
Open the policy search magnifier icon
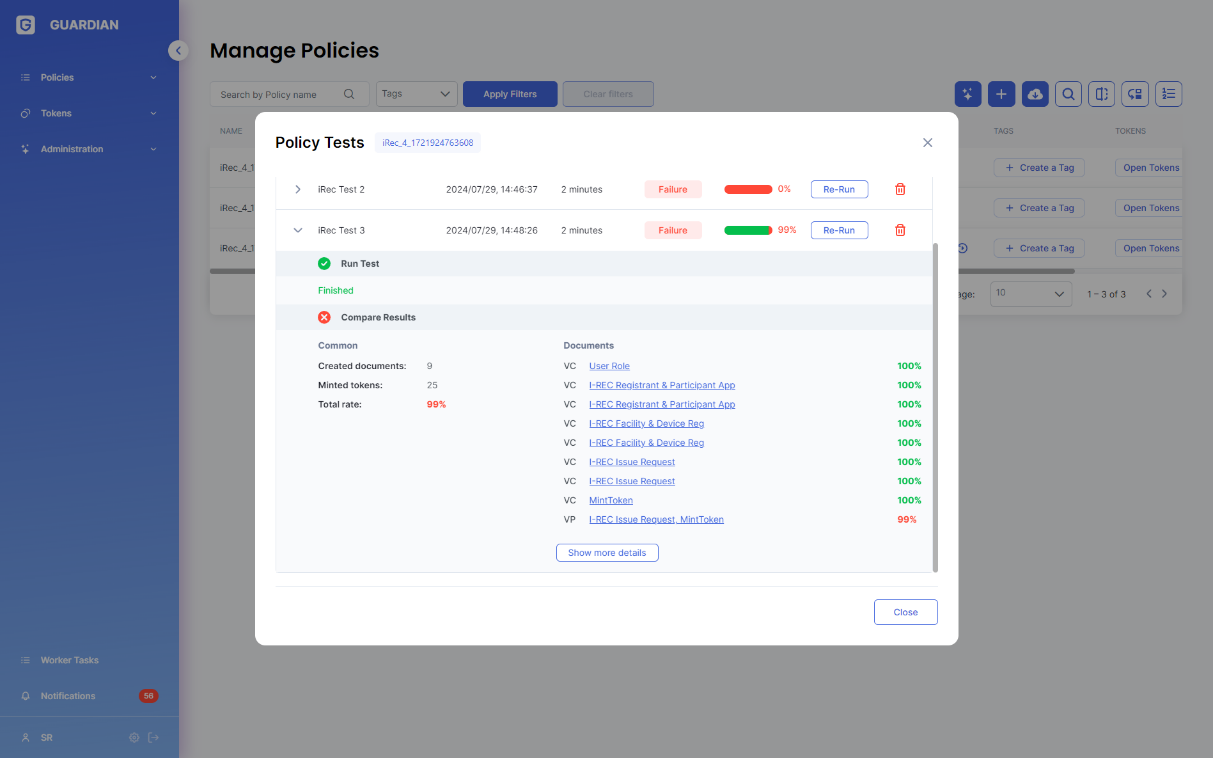(1069, 94)
